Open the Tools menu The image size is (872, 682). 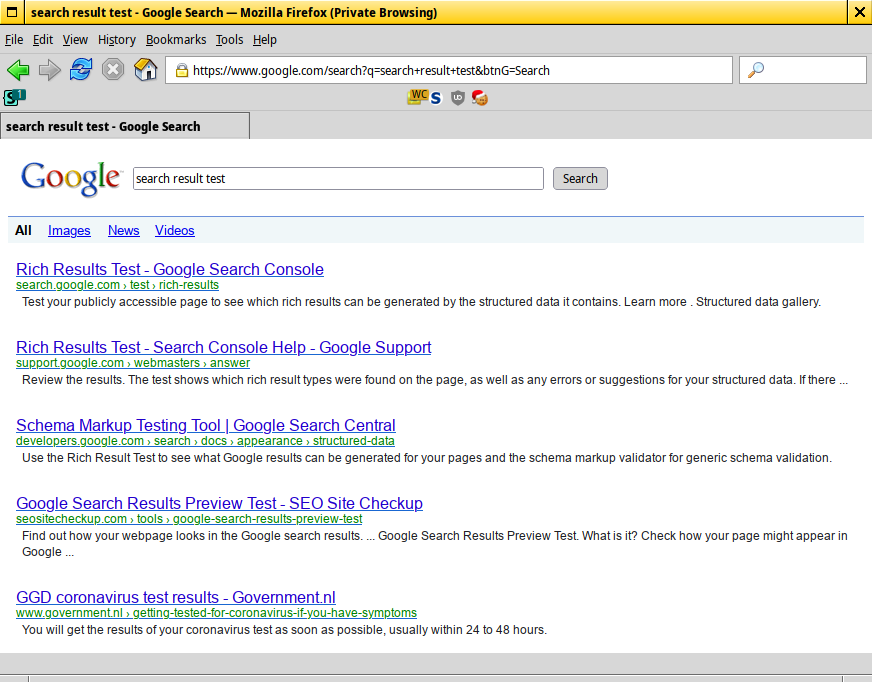tap(229, 39)
